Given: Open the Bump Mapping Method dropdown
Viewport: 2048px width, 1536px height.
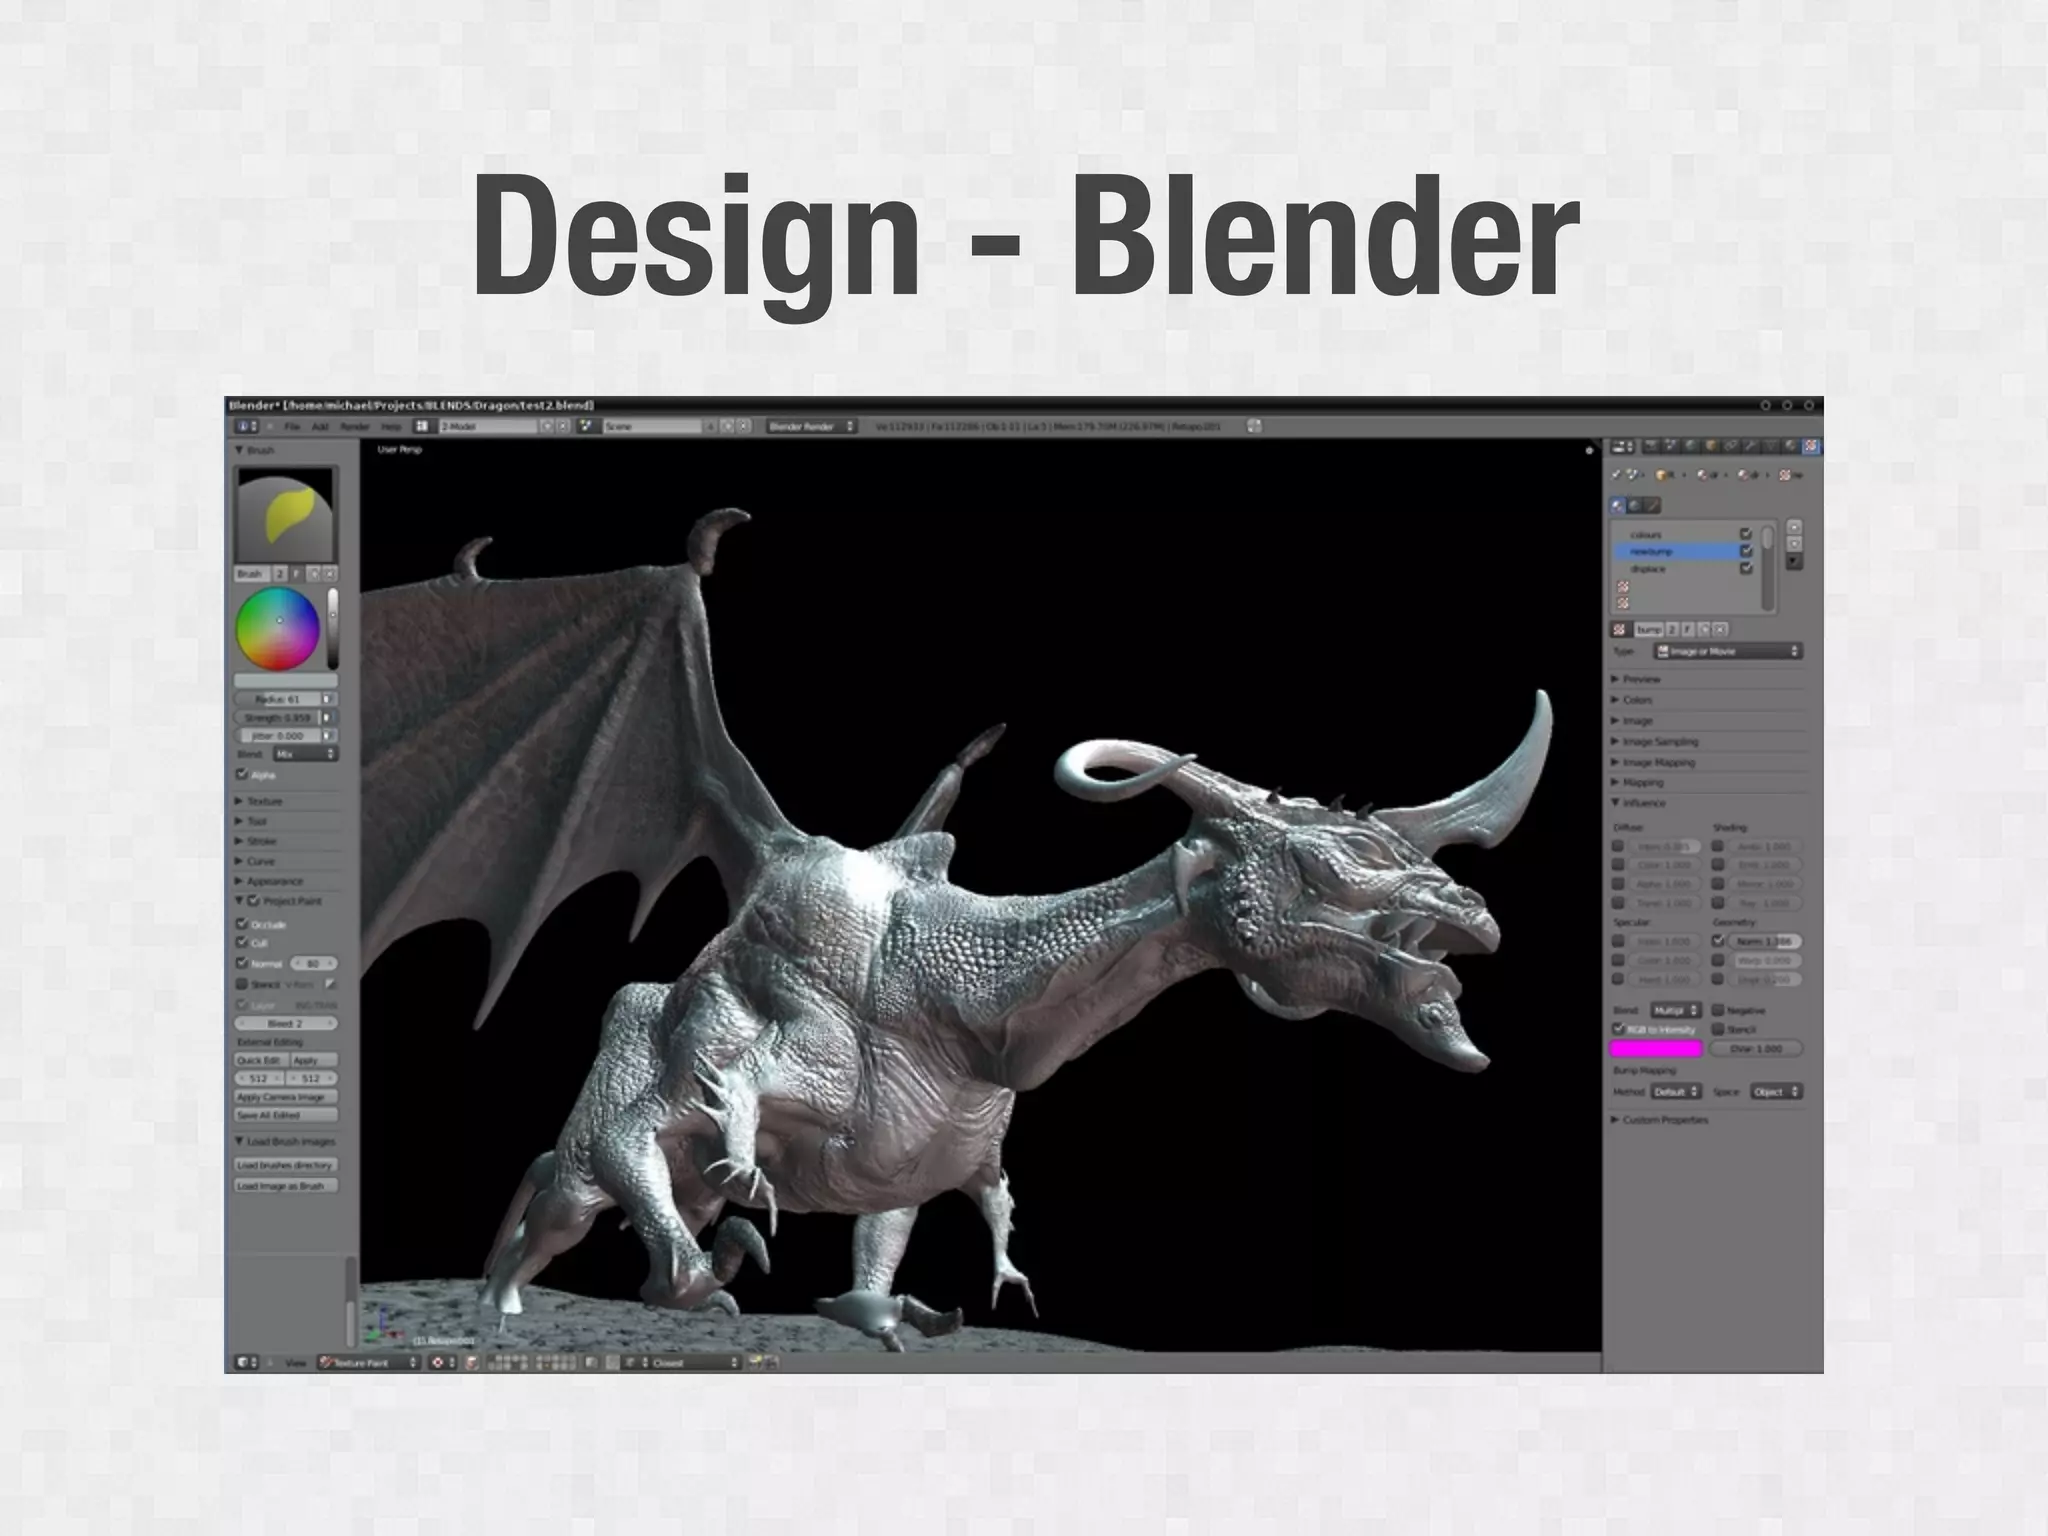Looking at the screenshot, I should tap(1677, 1092).
